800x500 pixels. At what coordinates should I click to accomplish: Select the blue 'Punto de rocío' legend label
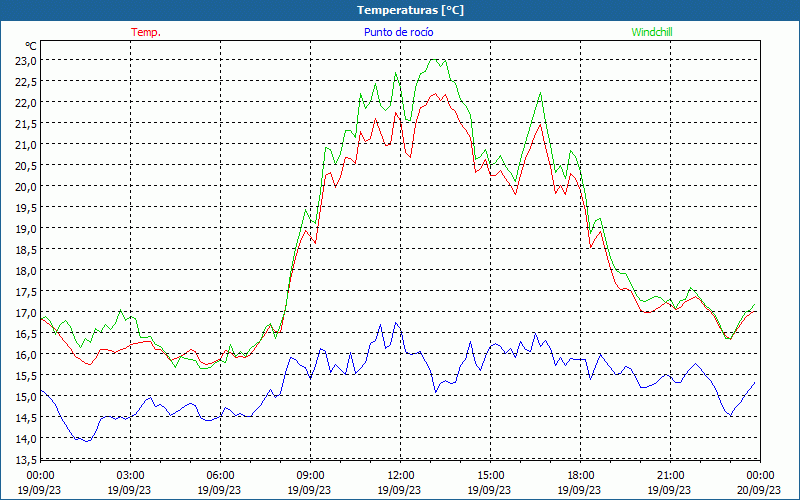[398, 32]
